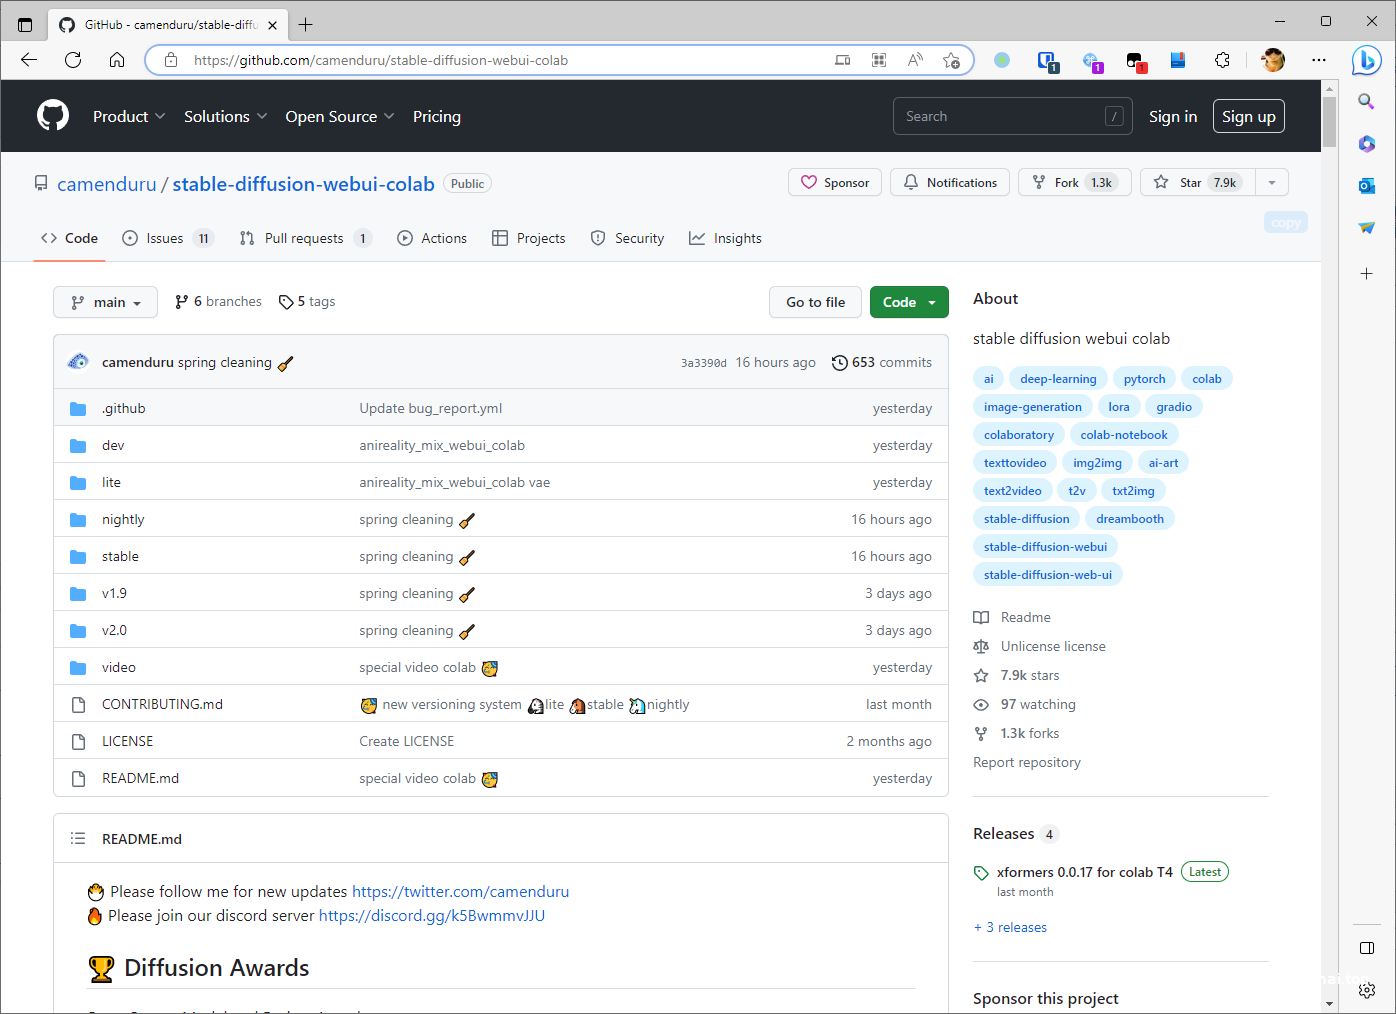This screenshot has width=1396, height=1014.
Task: Open the Pricing page
Action: point(437,116)
